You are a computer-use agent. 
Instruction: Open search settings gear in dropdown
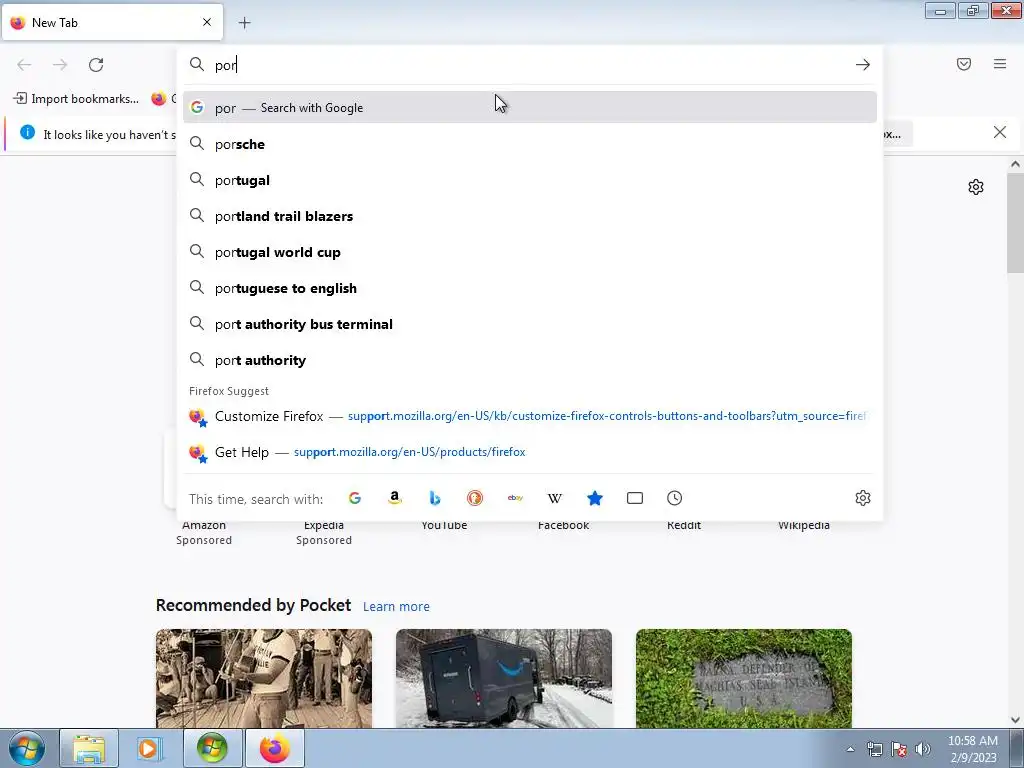click(863, 498)
